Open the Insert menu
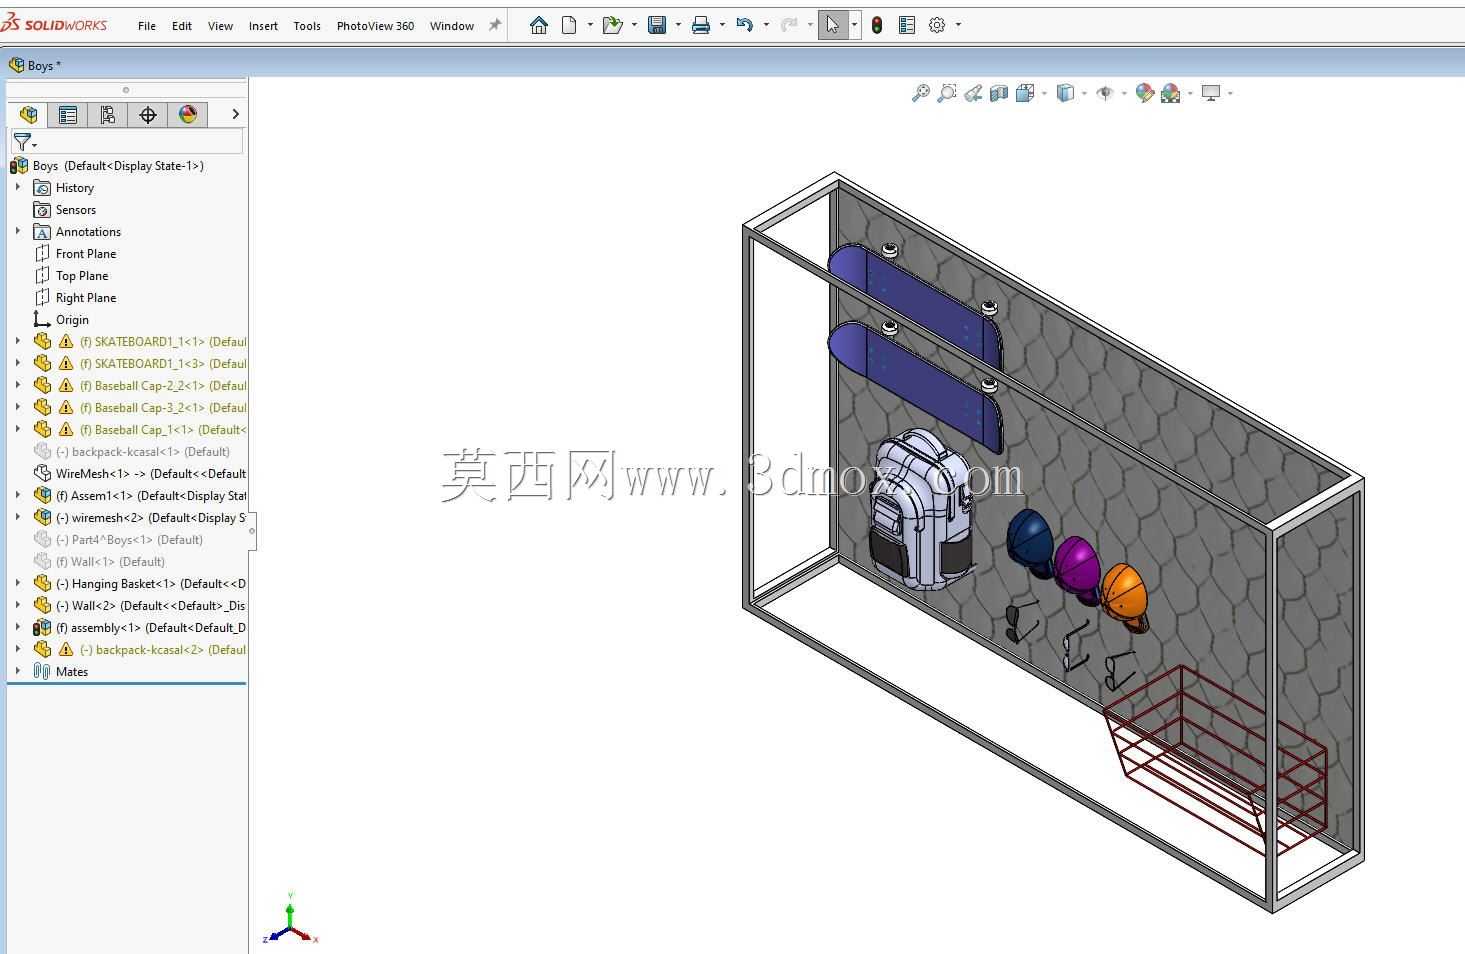Screen dimensions: 1465x954 (x=263, y=26)
